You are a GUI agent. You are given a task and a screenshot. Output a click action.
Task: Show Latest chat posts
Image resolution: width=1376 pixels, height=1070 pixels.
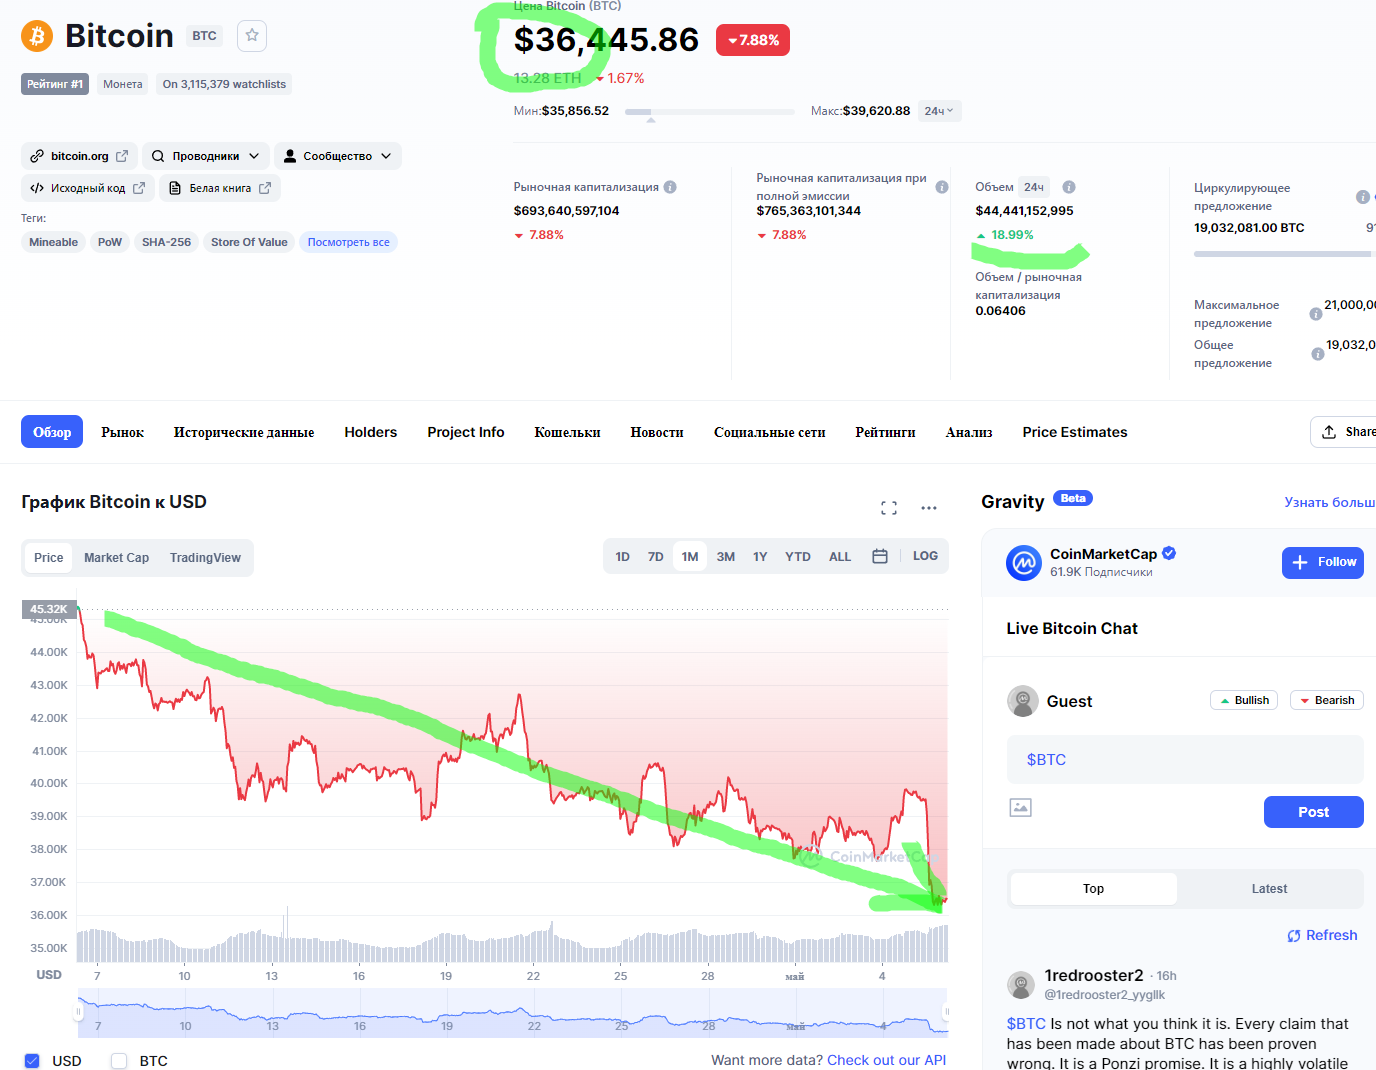pyautogui.click(x=1269, y=889)
